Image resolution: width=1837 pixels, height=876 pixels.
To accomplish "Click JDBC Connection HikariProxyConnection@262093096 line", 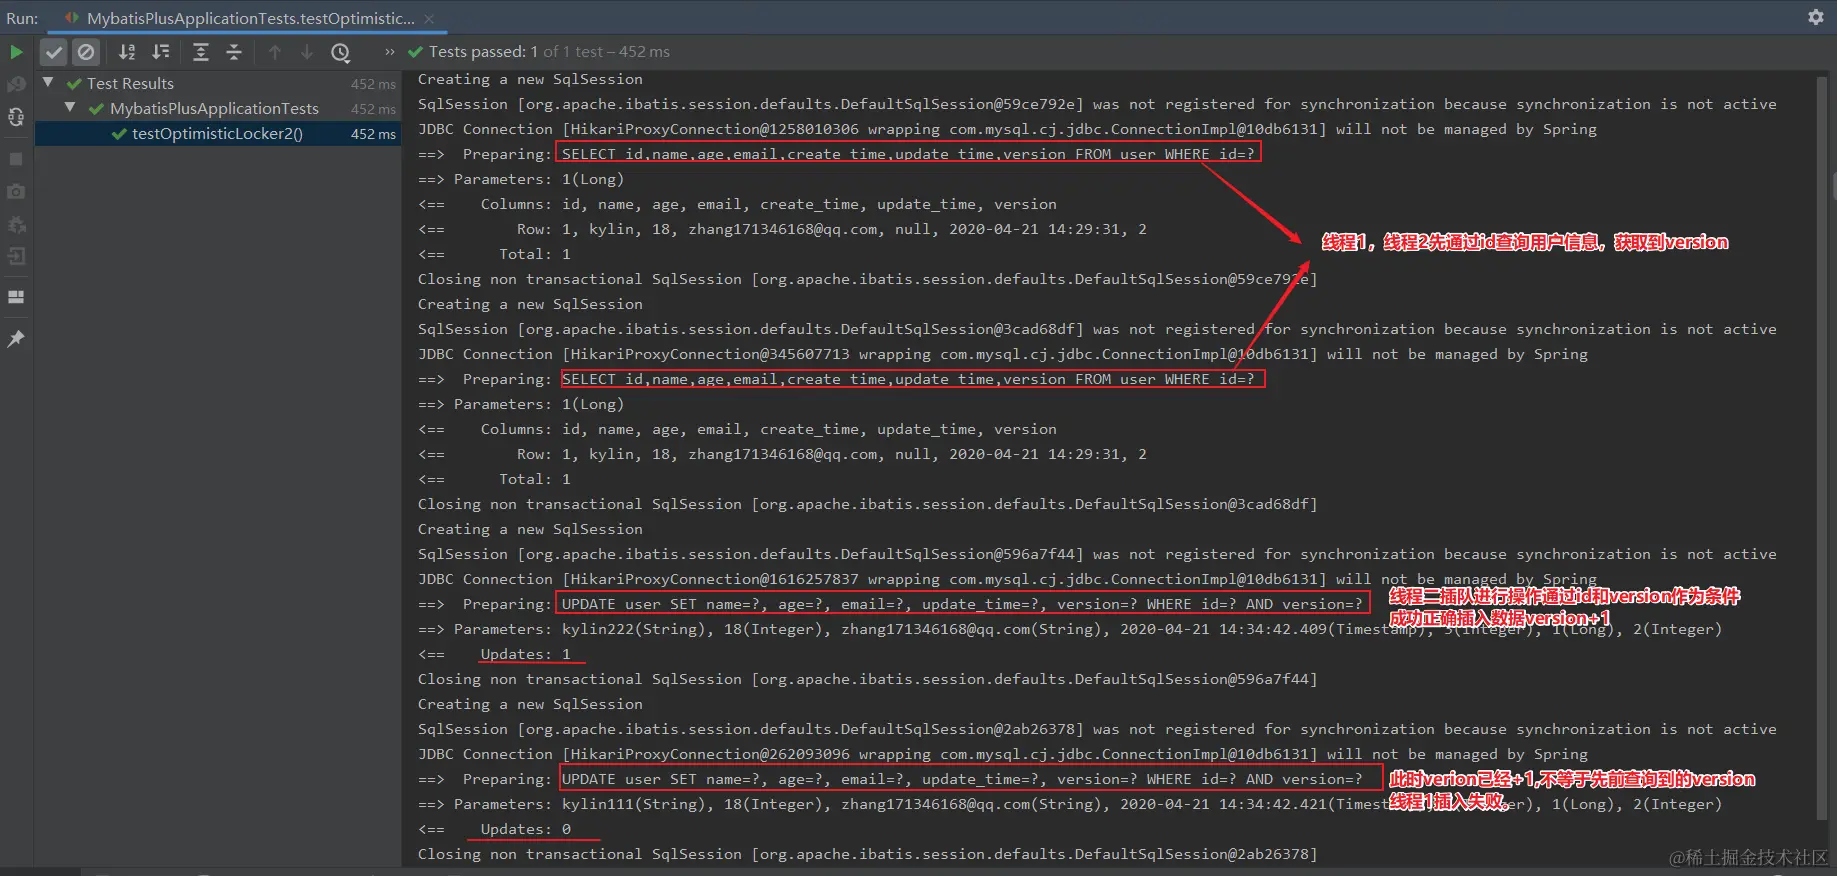I will (1003, 754).
